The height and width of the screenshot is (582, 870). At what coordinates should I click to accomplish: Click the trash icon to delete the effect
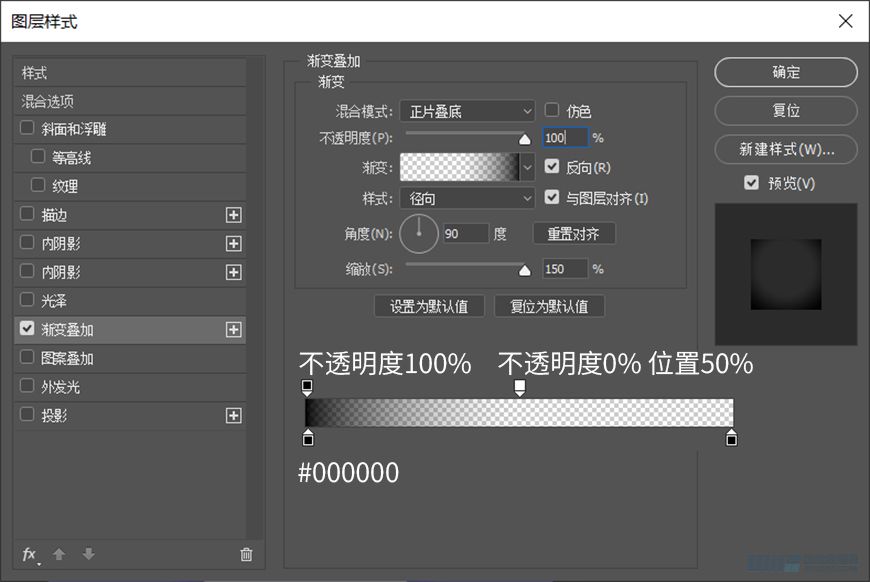(245, 554)
